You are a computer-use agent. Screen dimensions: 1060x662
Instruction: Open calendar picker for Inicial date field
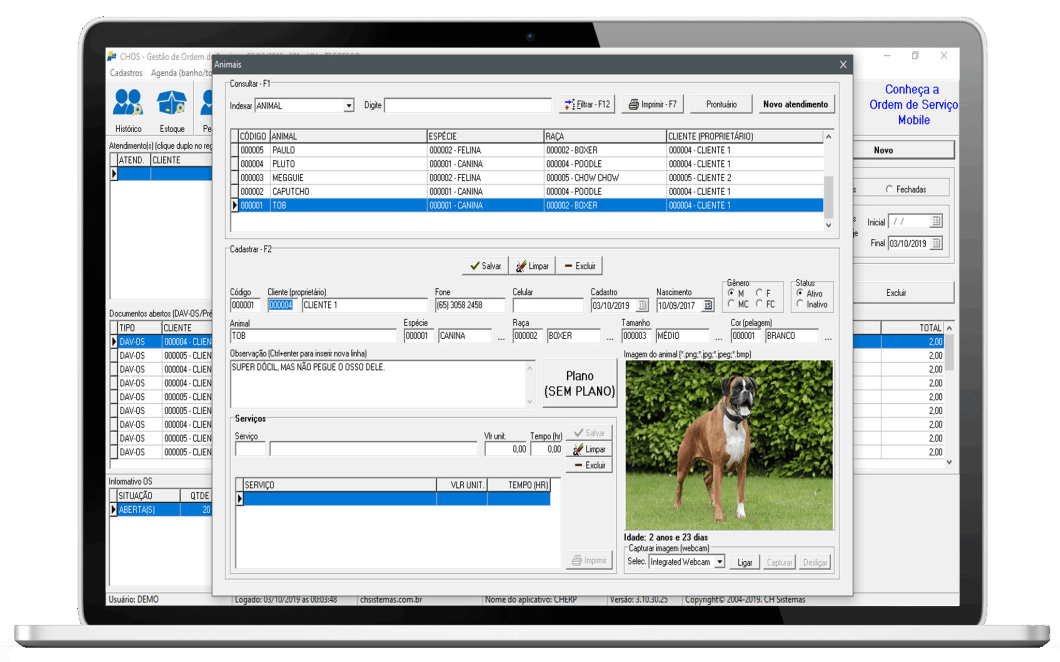pos(936,221)
